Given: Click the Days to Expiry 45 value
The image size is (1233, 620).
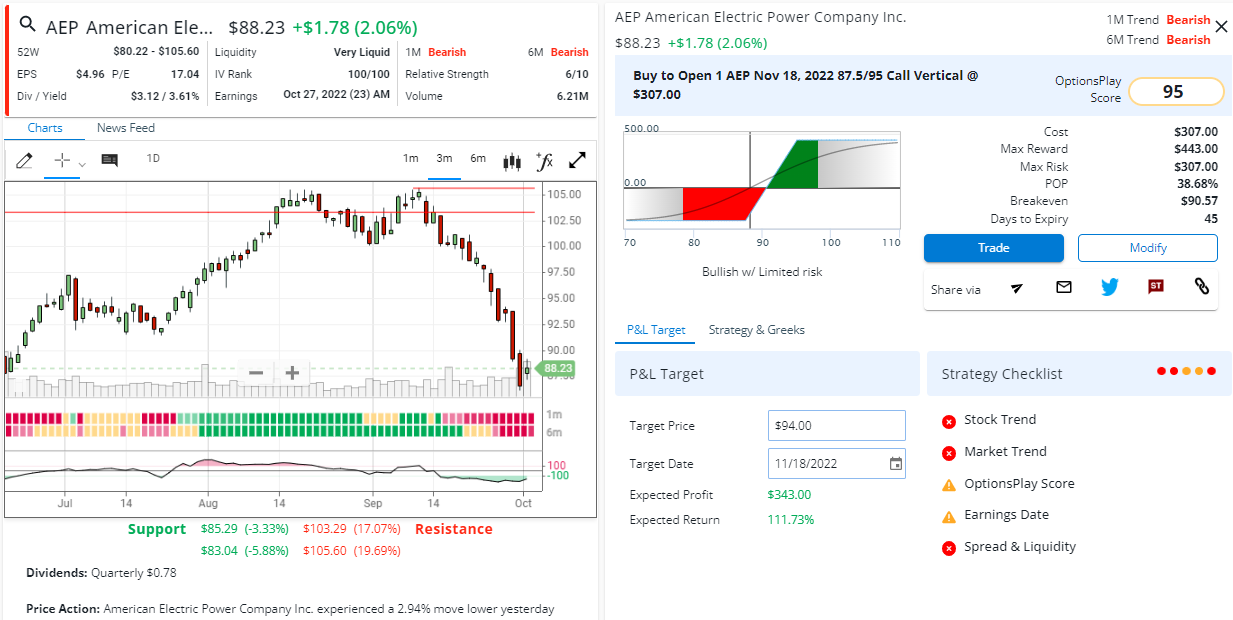Looking at the screenshot, I should click(x=1211, y=219).
